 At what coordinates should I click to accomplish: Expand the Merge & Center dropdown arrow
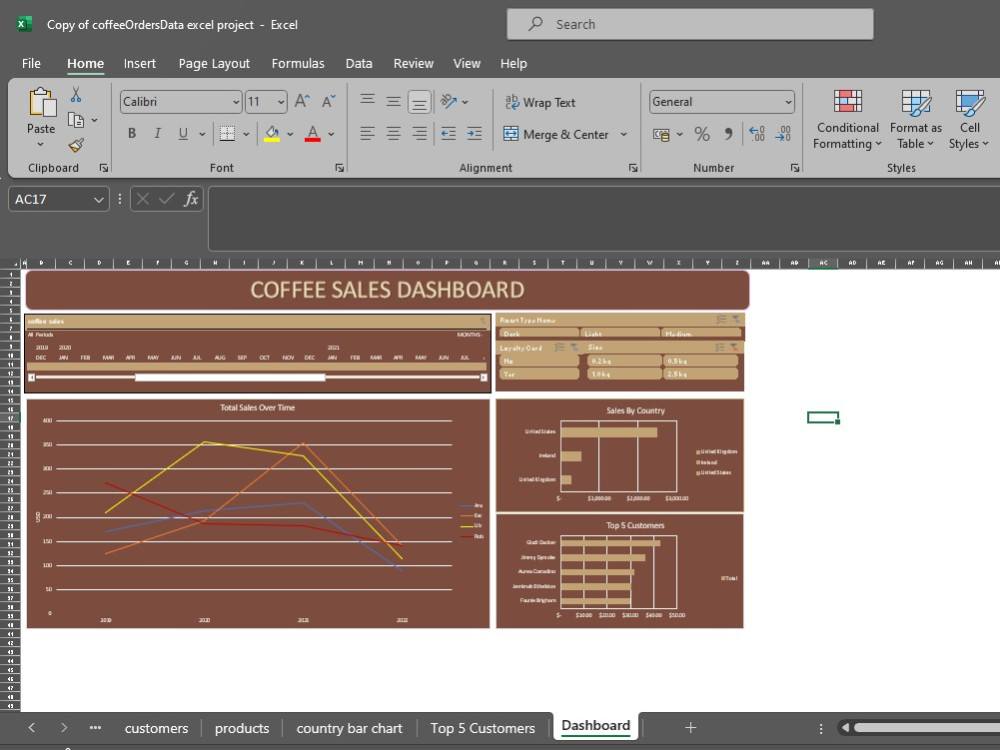point(624,135)
